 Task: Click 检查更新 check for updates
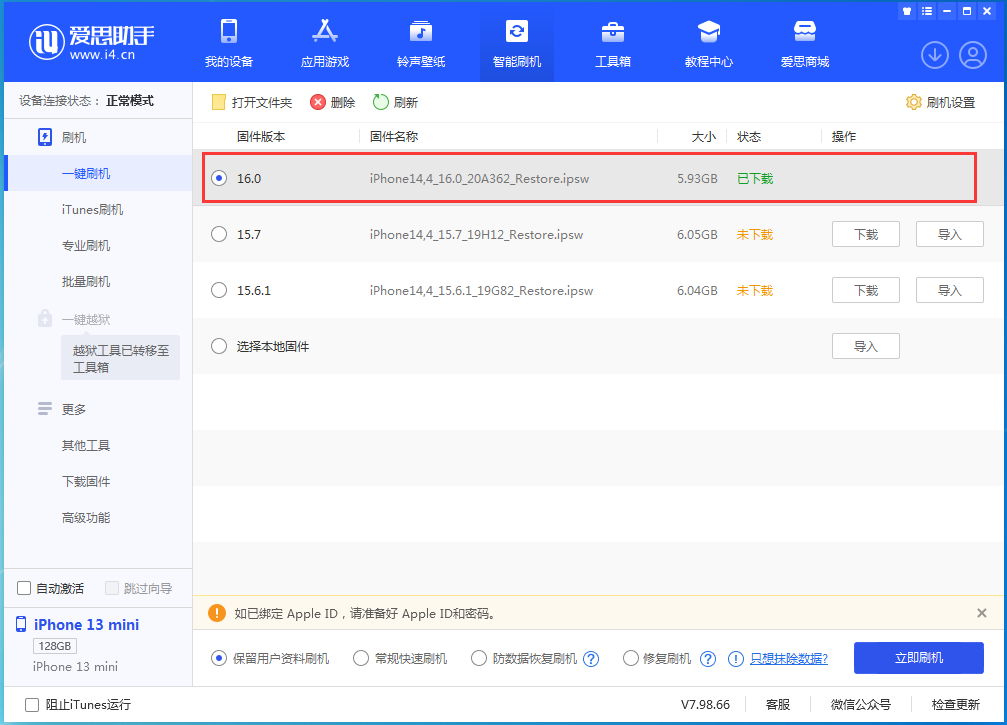[956, 704]
